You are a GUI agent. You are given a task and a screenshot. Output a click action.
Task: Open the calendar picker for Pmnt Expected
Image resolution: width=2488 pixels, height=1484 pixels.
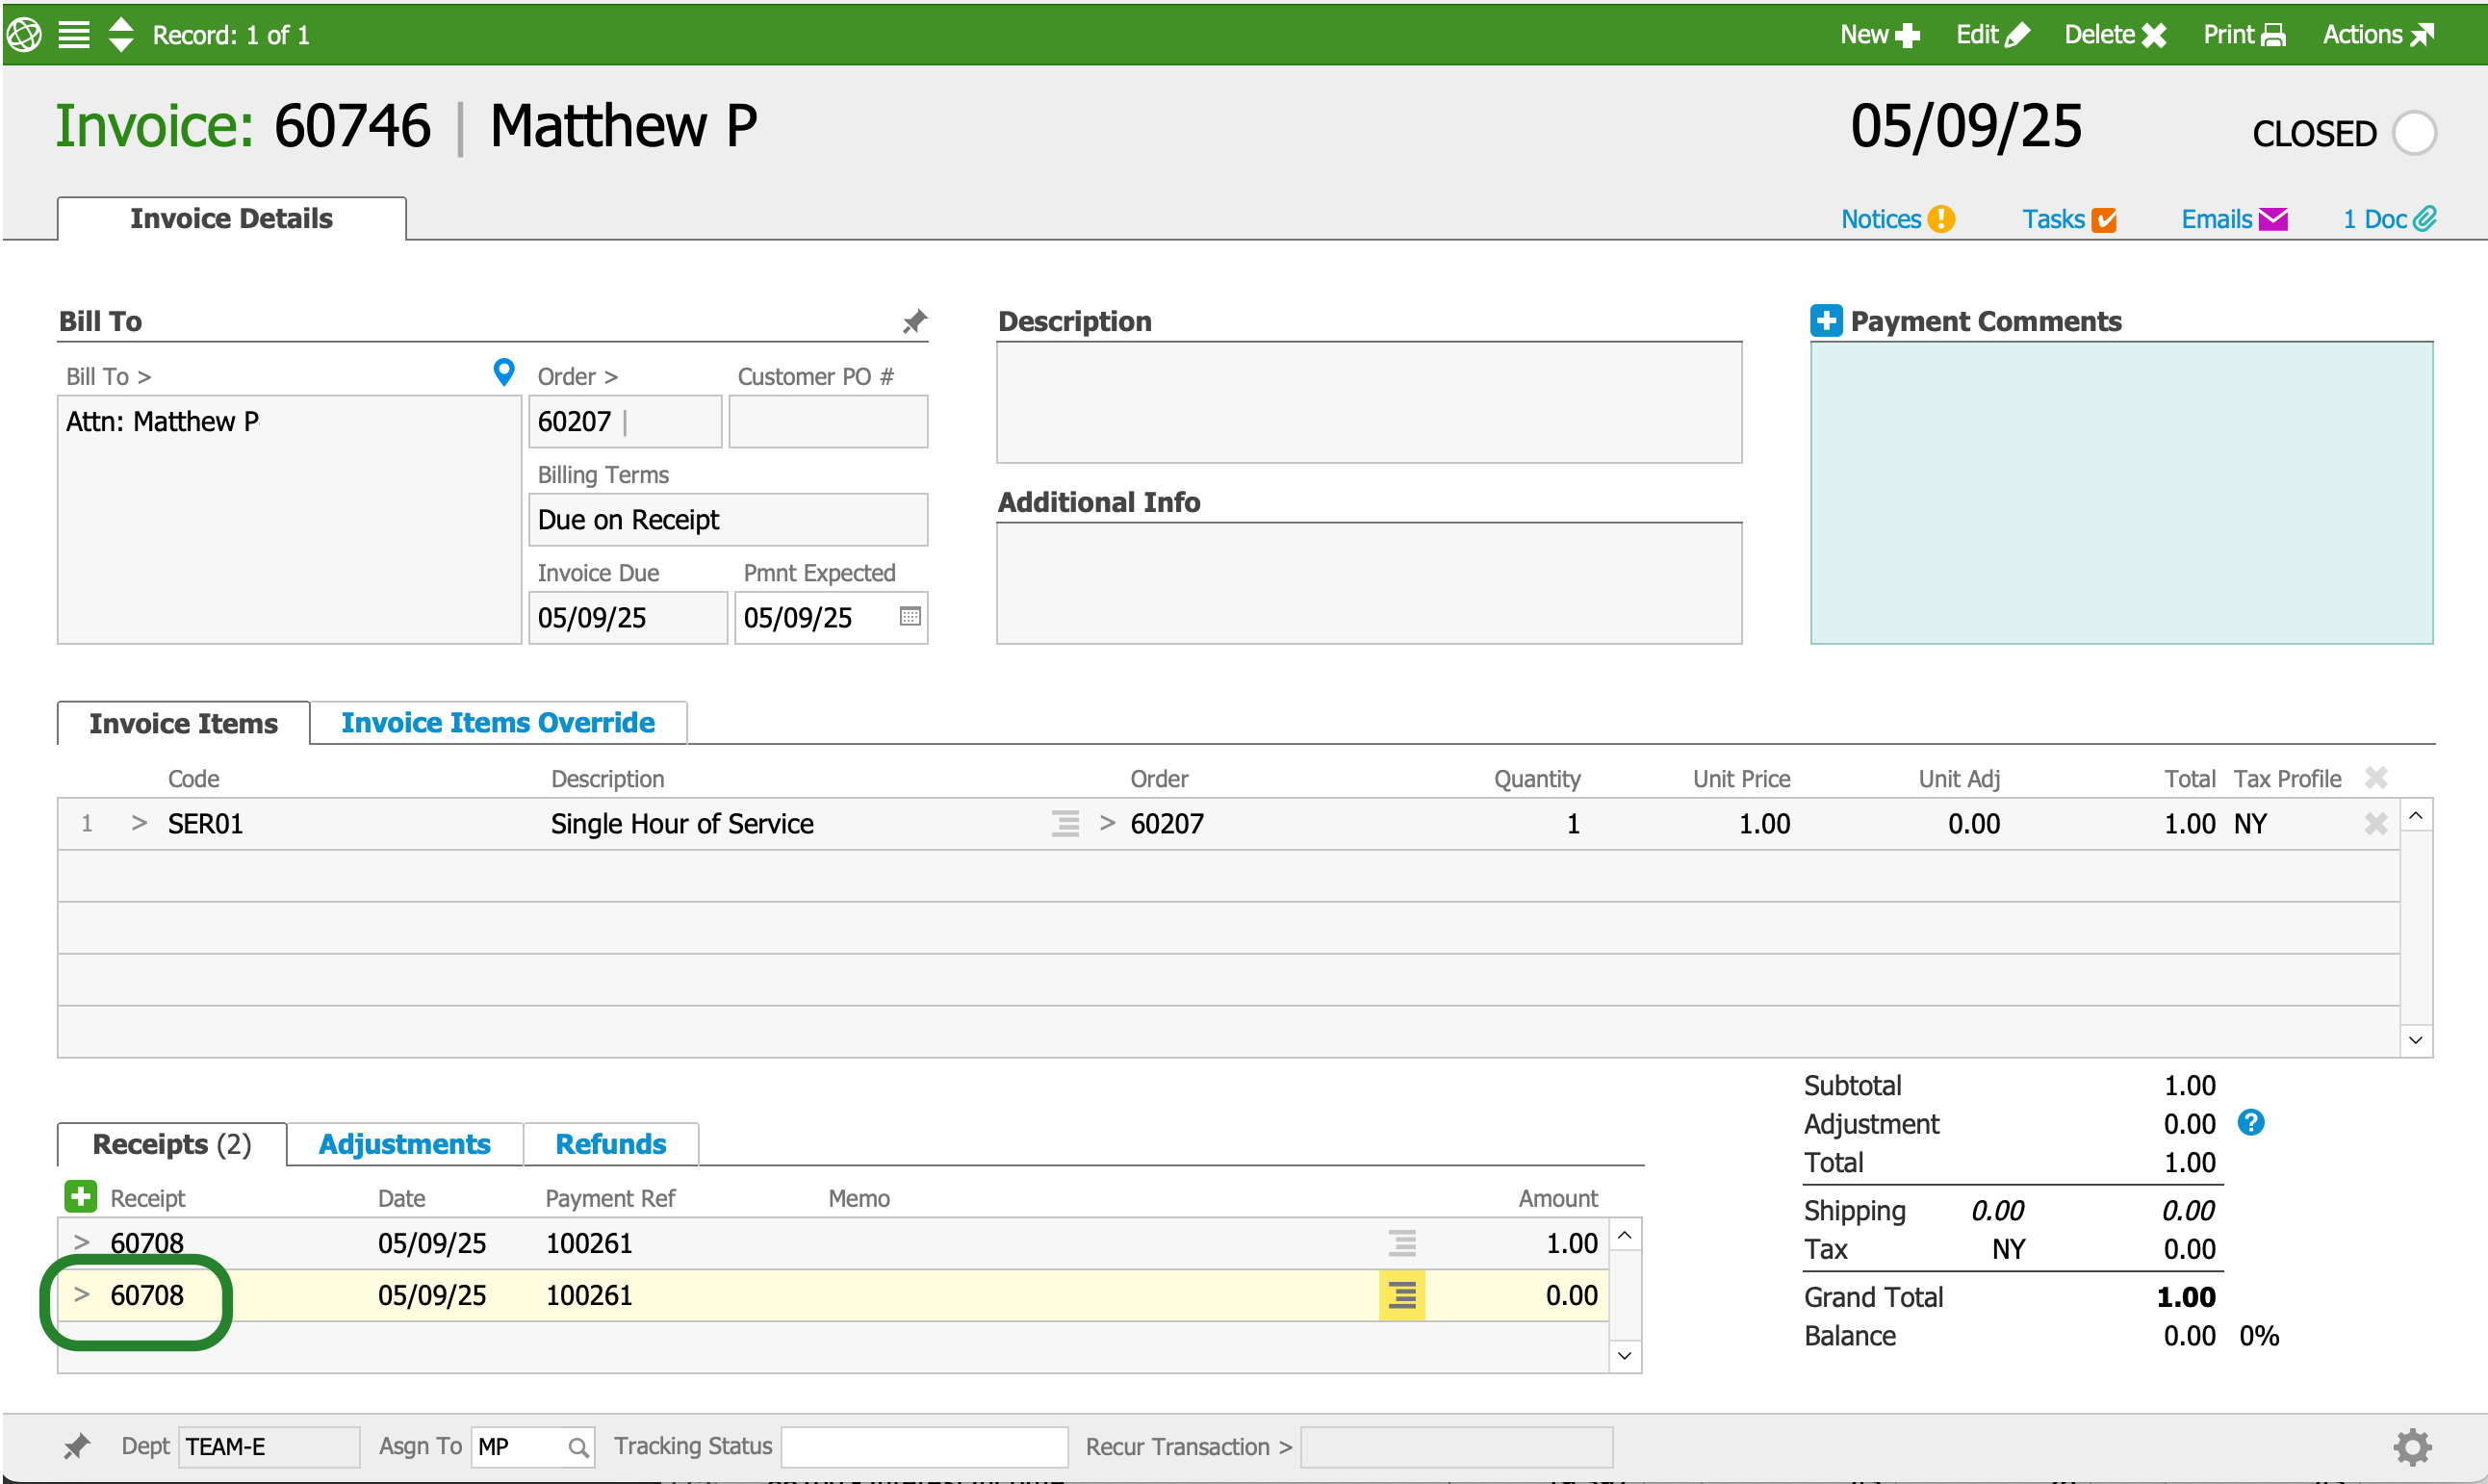(909, 616)
